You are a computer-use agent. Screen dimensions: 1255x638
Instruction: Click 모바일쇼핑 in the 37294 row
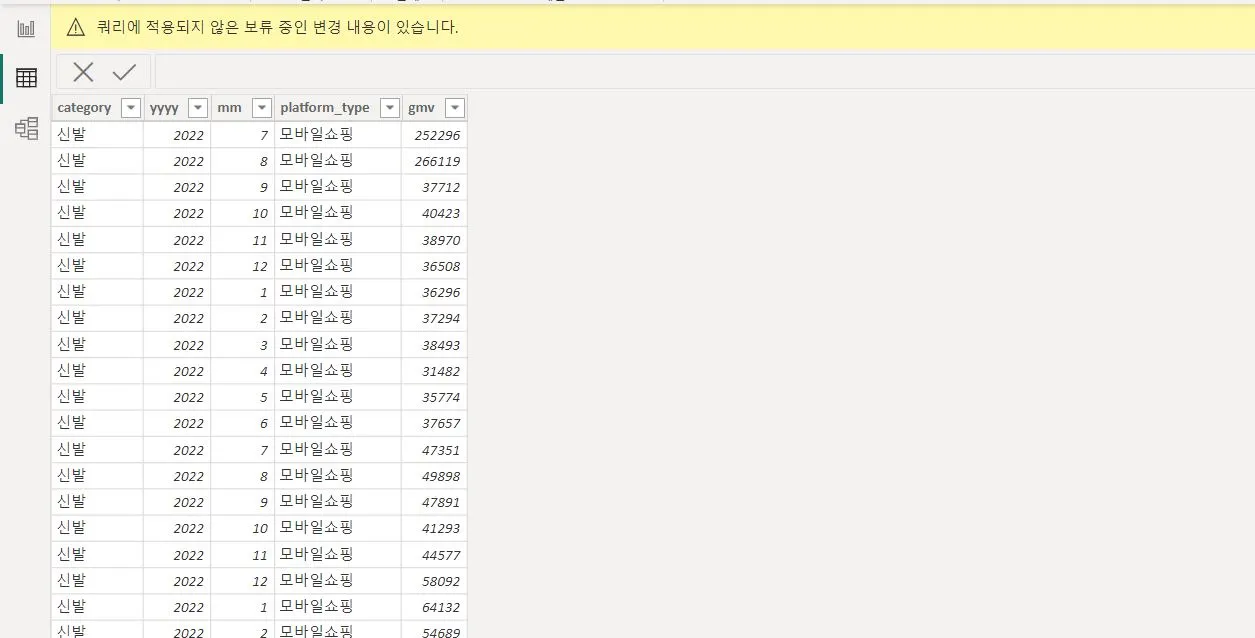click(317, 317)
